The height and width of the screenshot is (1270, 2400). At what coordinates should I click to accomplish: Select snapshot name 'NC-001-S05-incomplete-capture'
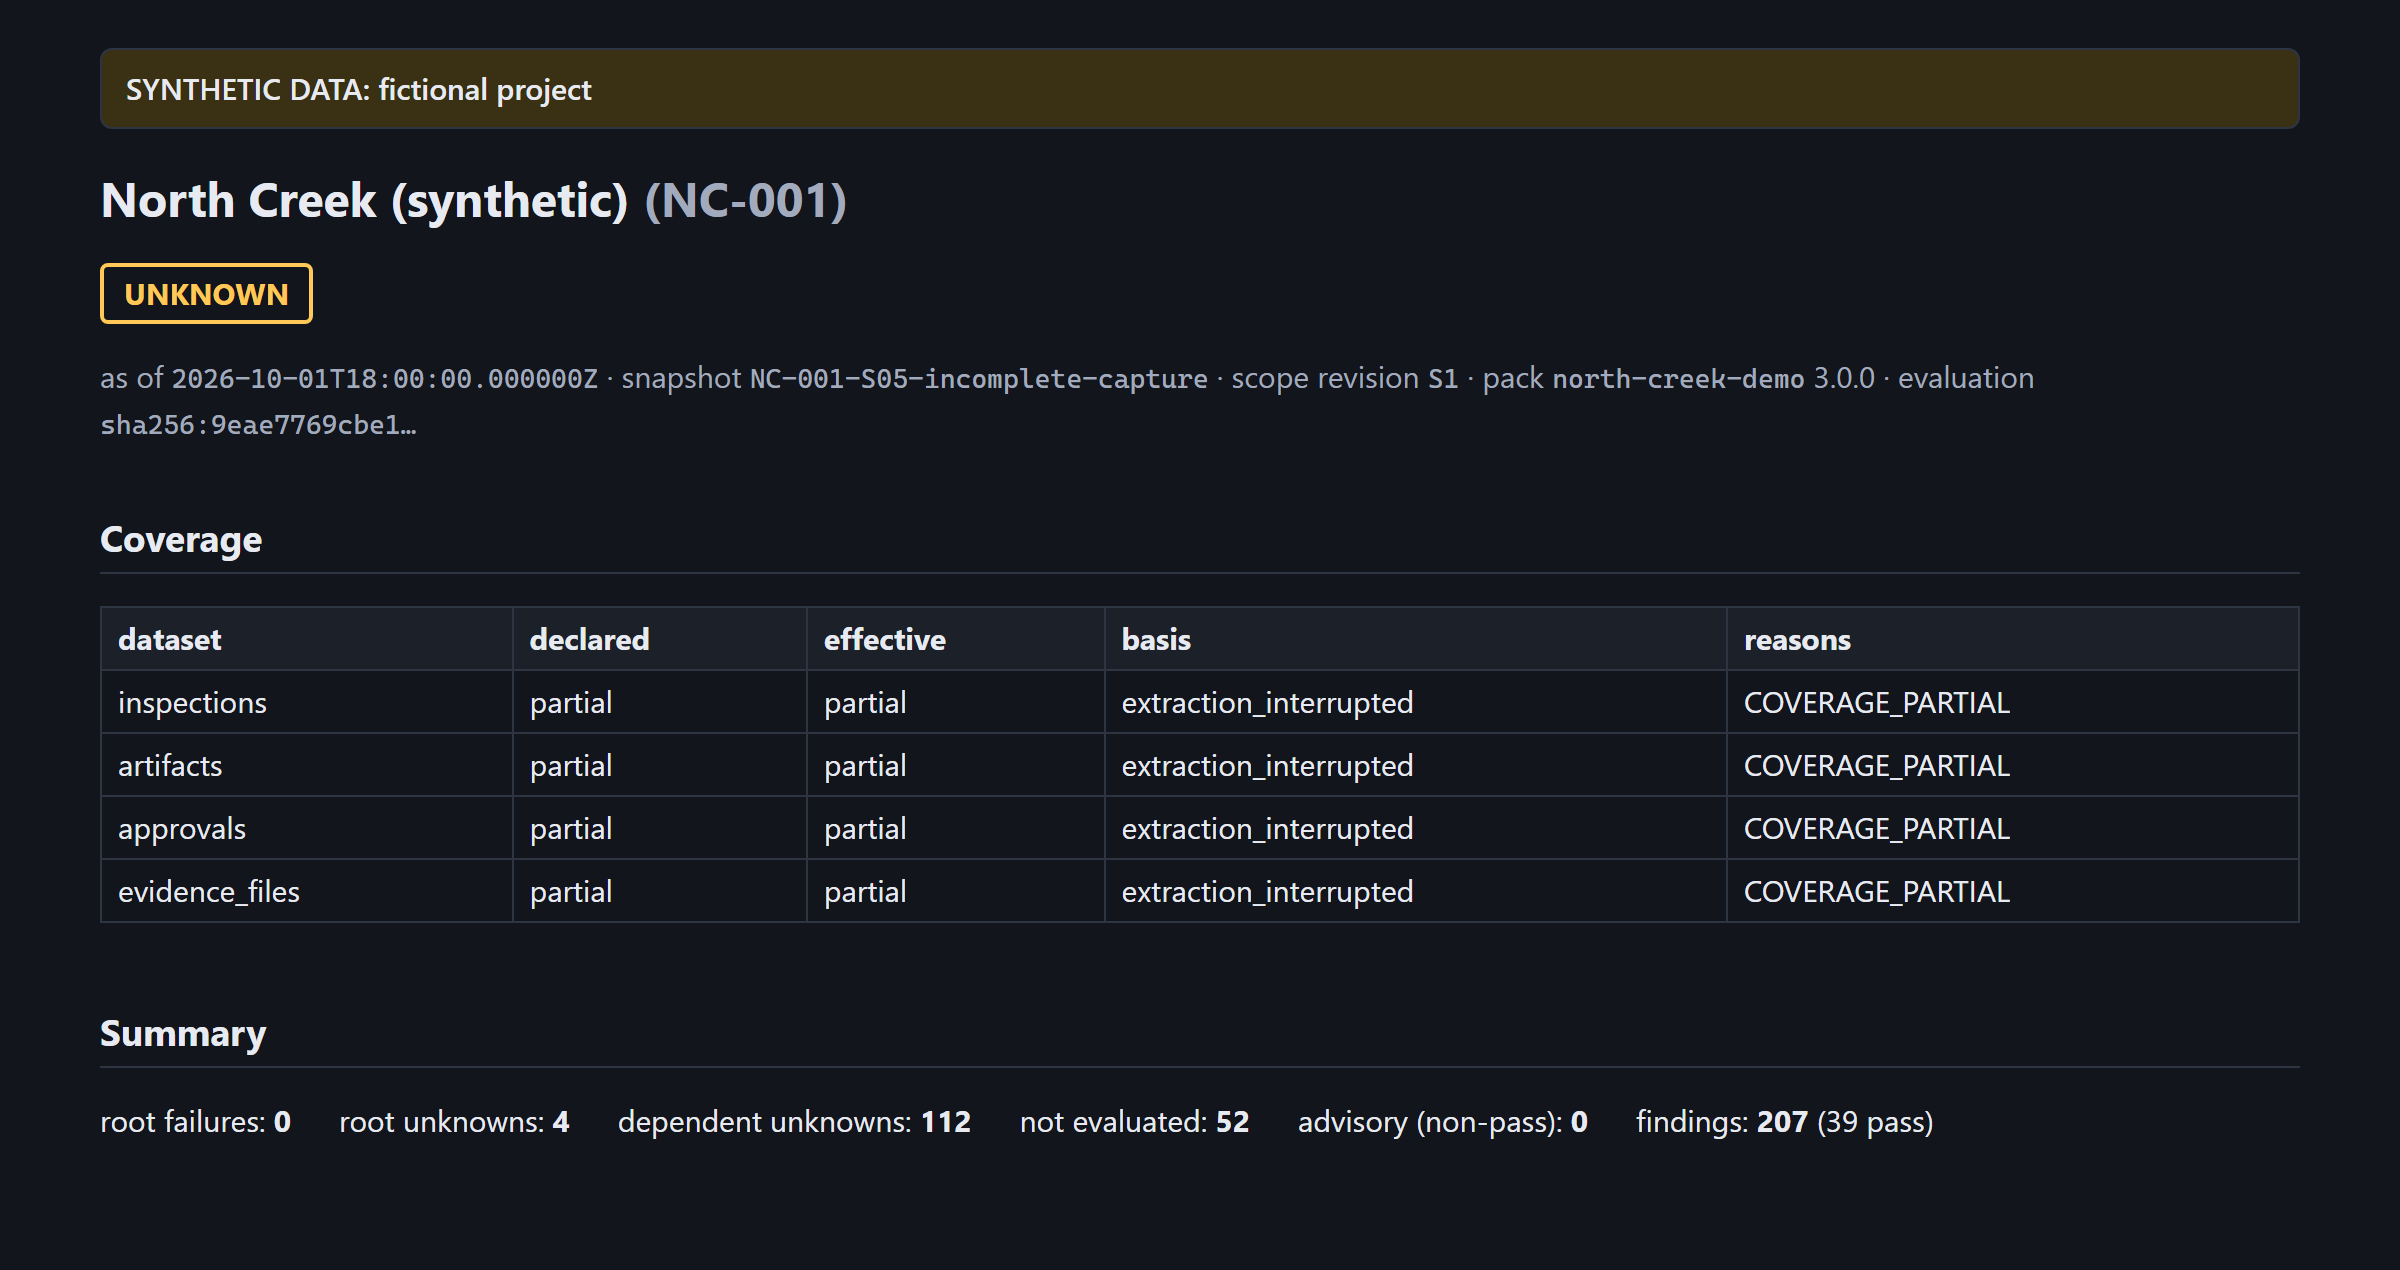(979, 379)
